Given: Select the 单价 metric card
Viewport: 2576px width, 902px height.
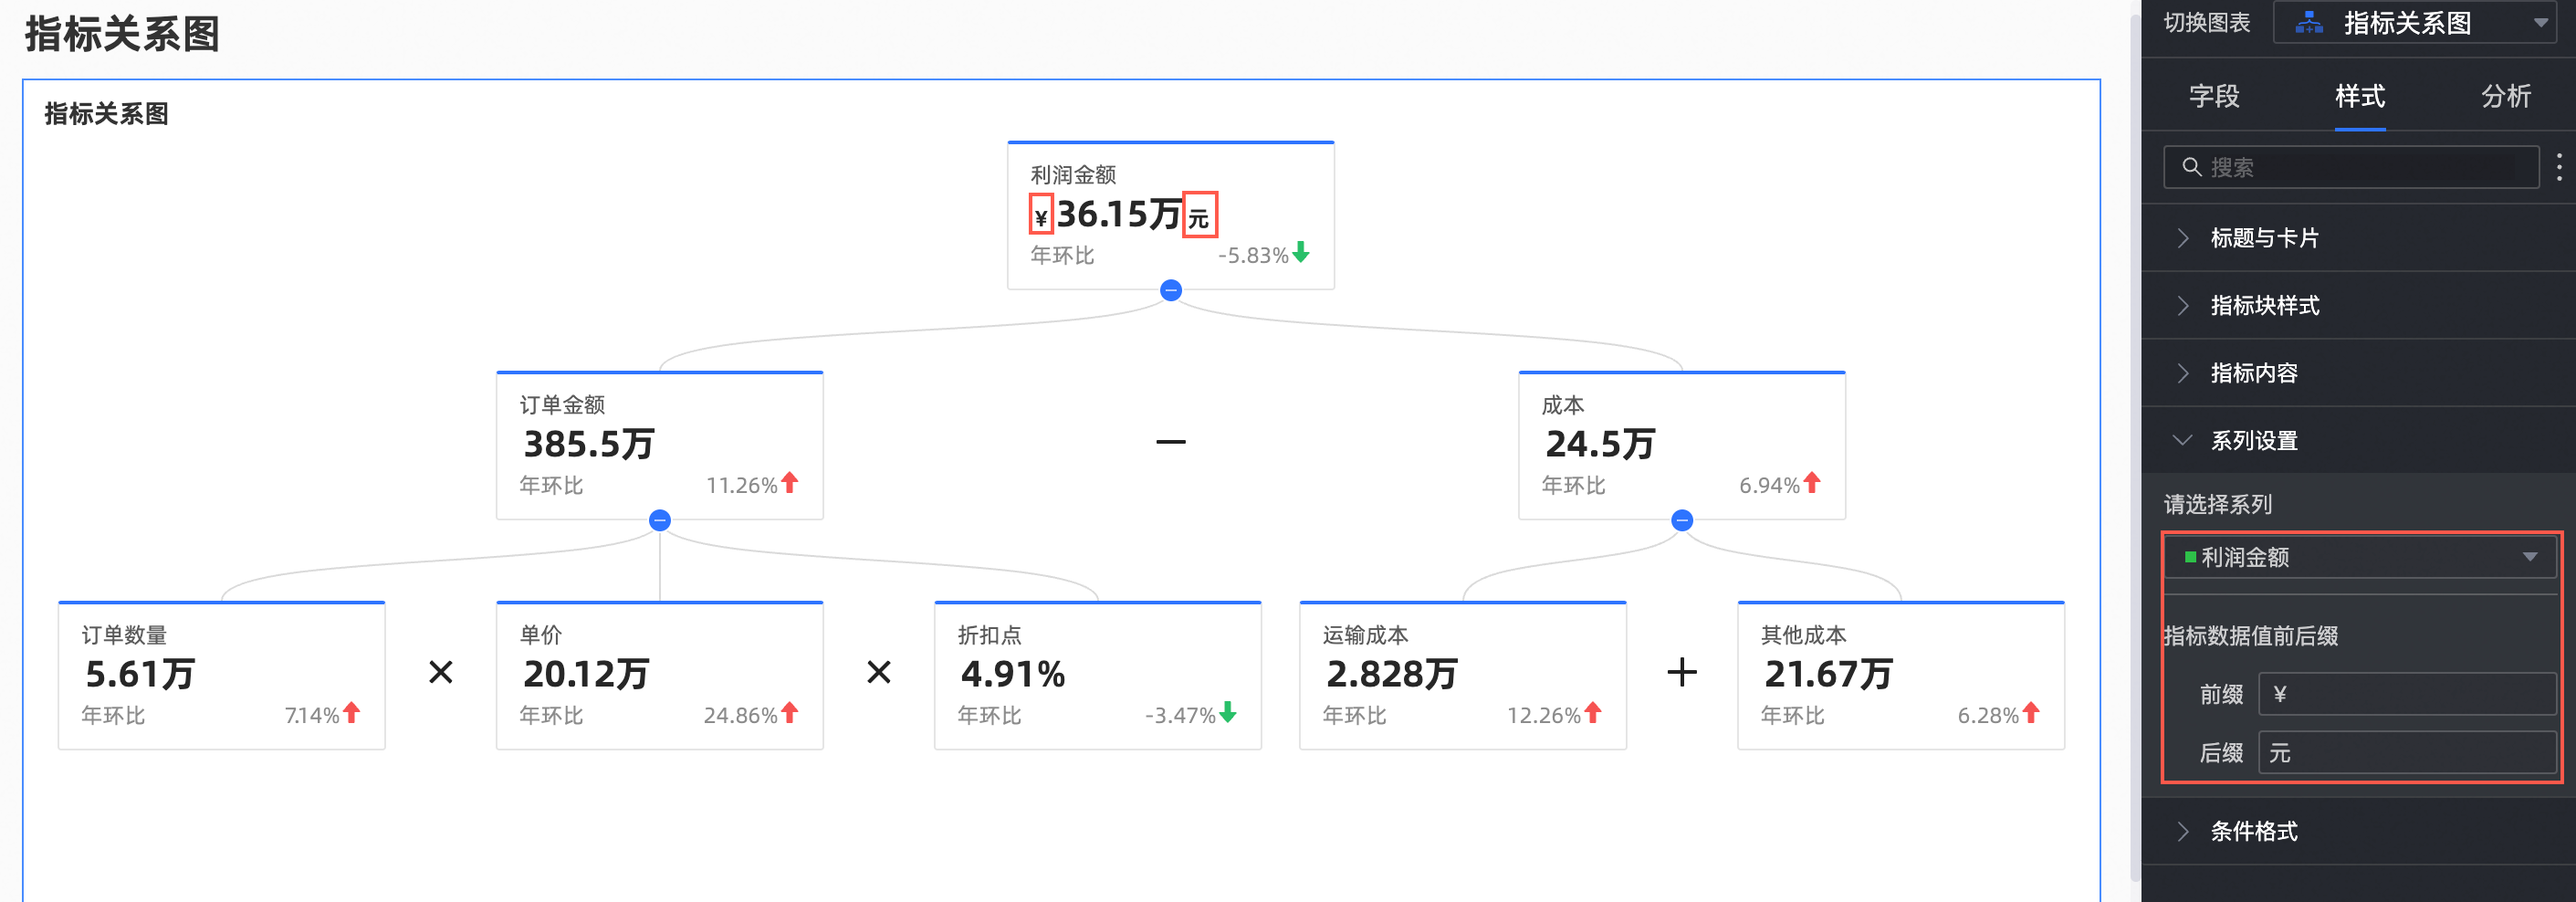Looking at the screenshot, I should pos(659,675).
